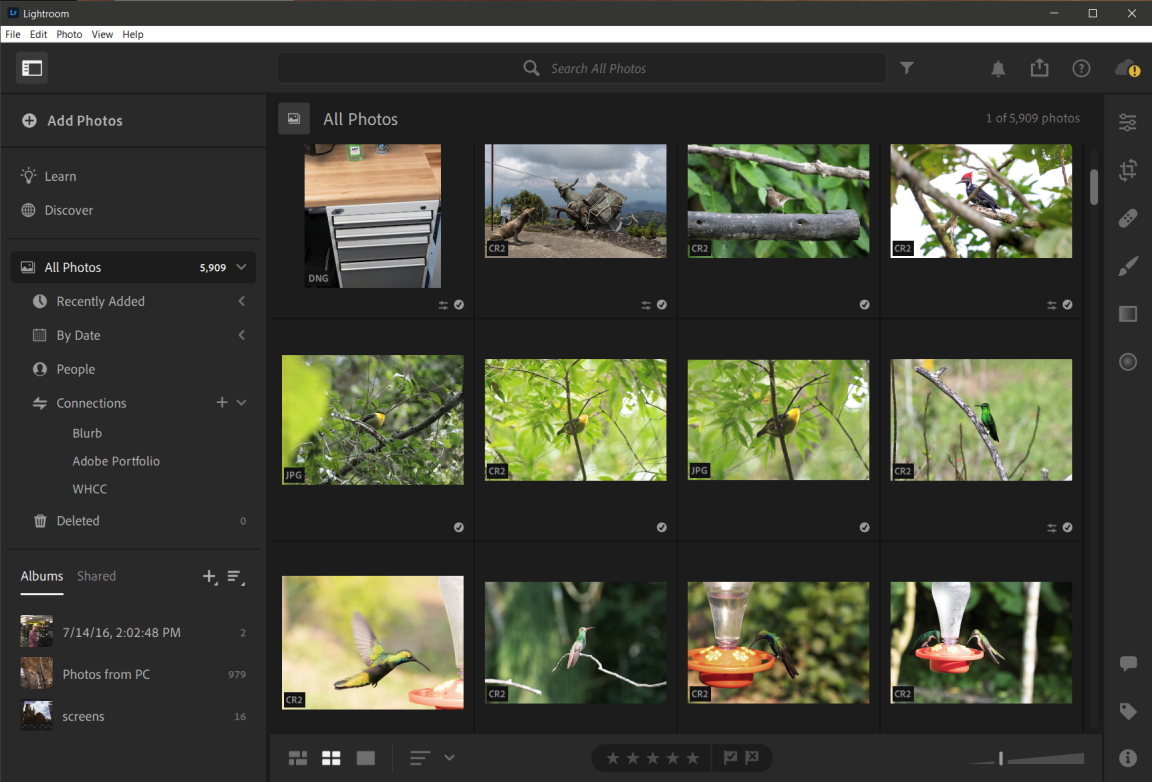Image resolution: width=1152 pixels, height=782 pixels.
Task: Select the Crop and Rotate tool
Action: click(x=1128, y=170)
